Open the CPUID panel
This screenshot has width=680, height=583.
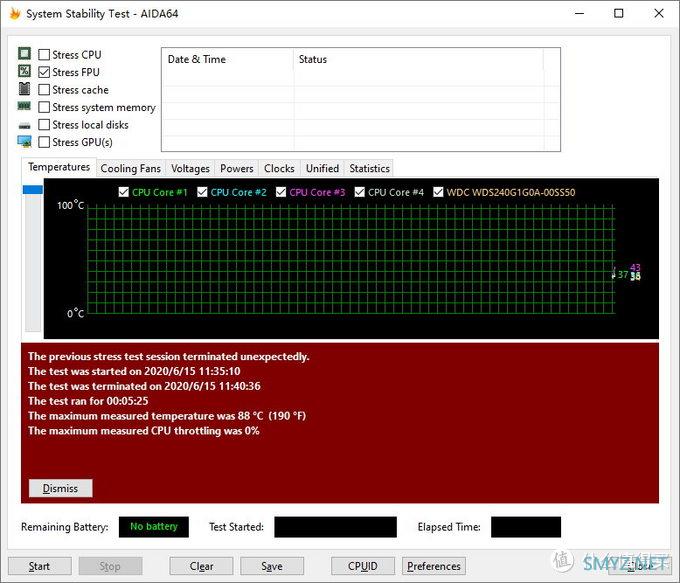(363, 566)
